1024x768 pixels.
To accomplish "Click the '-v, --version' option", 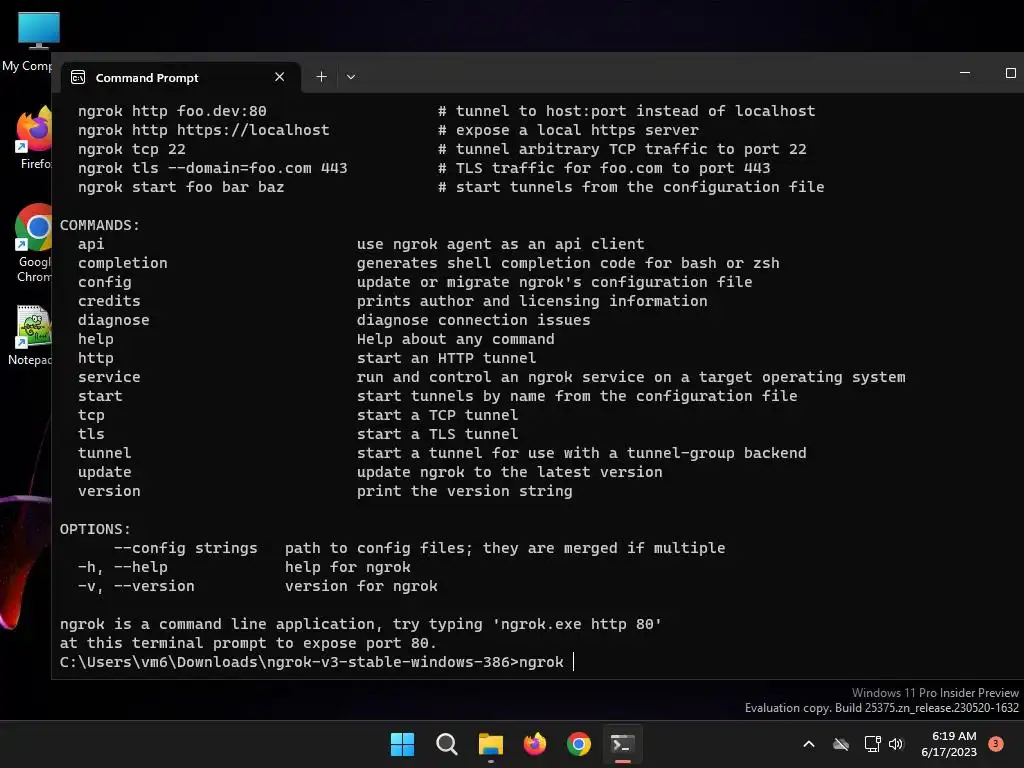I will [136, 586].
